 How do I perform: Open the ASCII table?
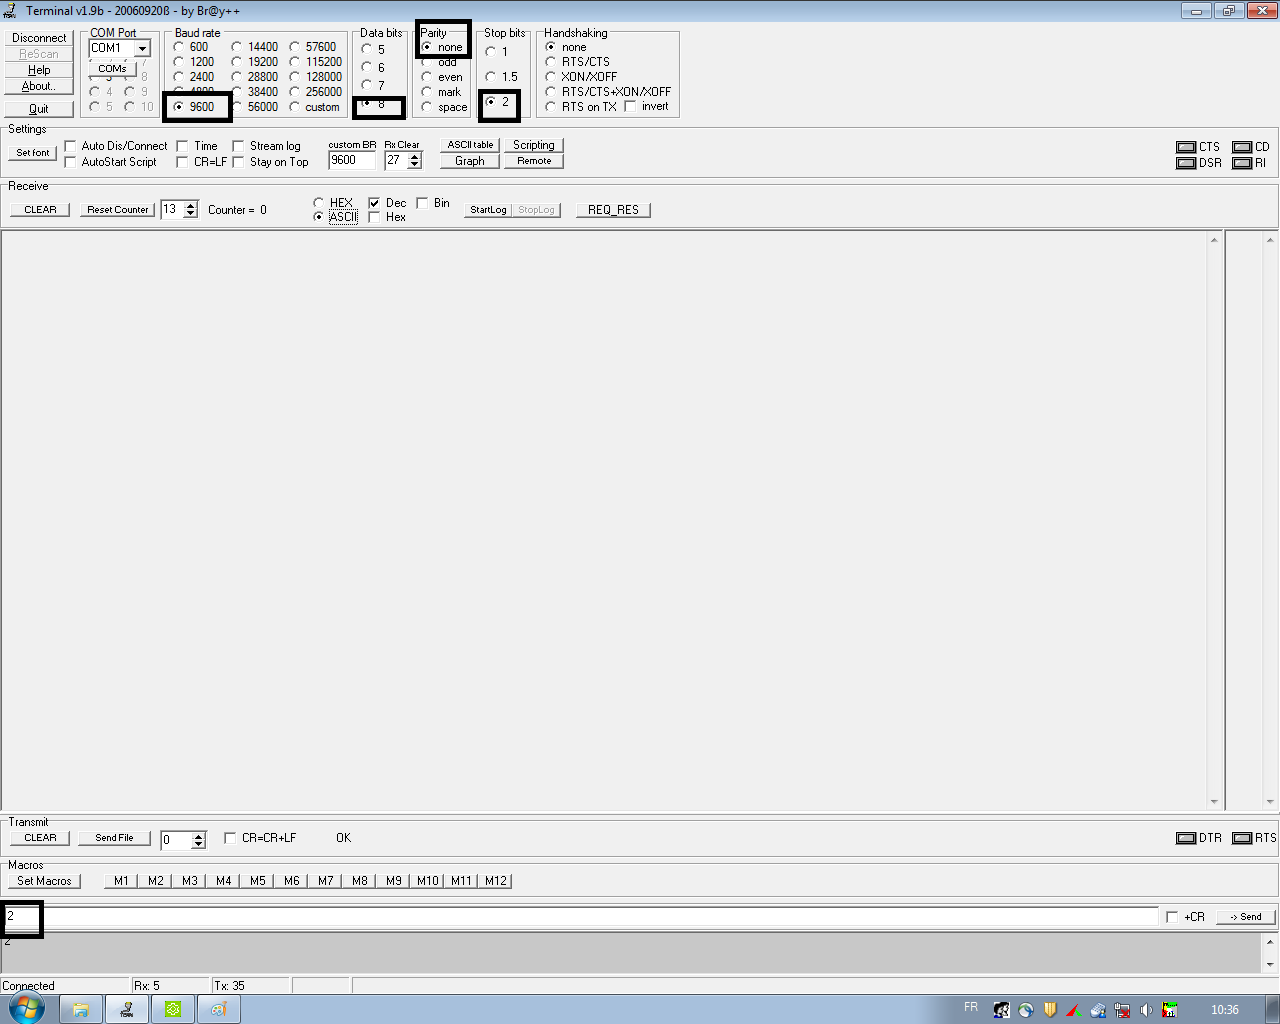pos(470,145)
